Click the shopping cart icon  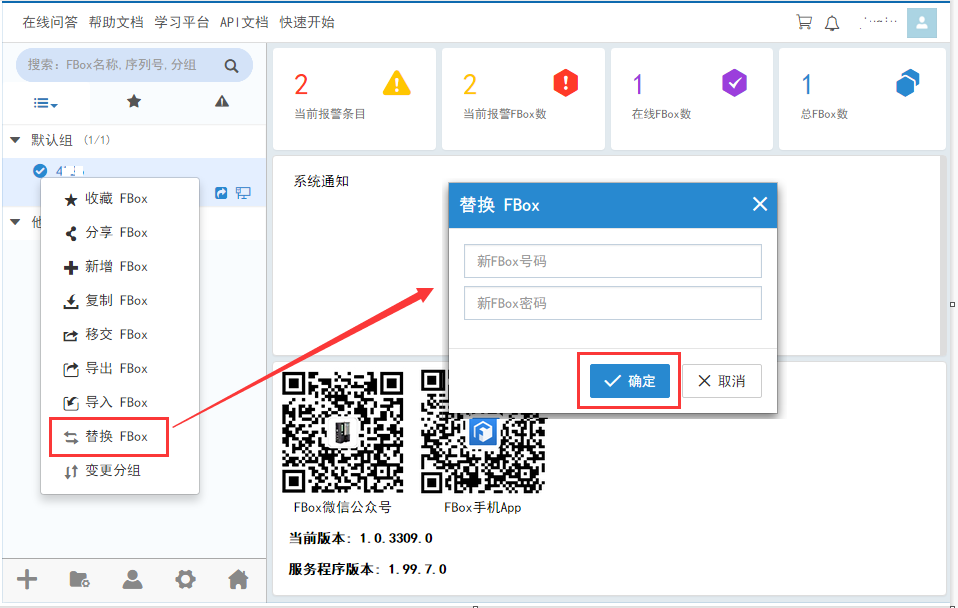point(803,23)
